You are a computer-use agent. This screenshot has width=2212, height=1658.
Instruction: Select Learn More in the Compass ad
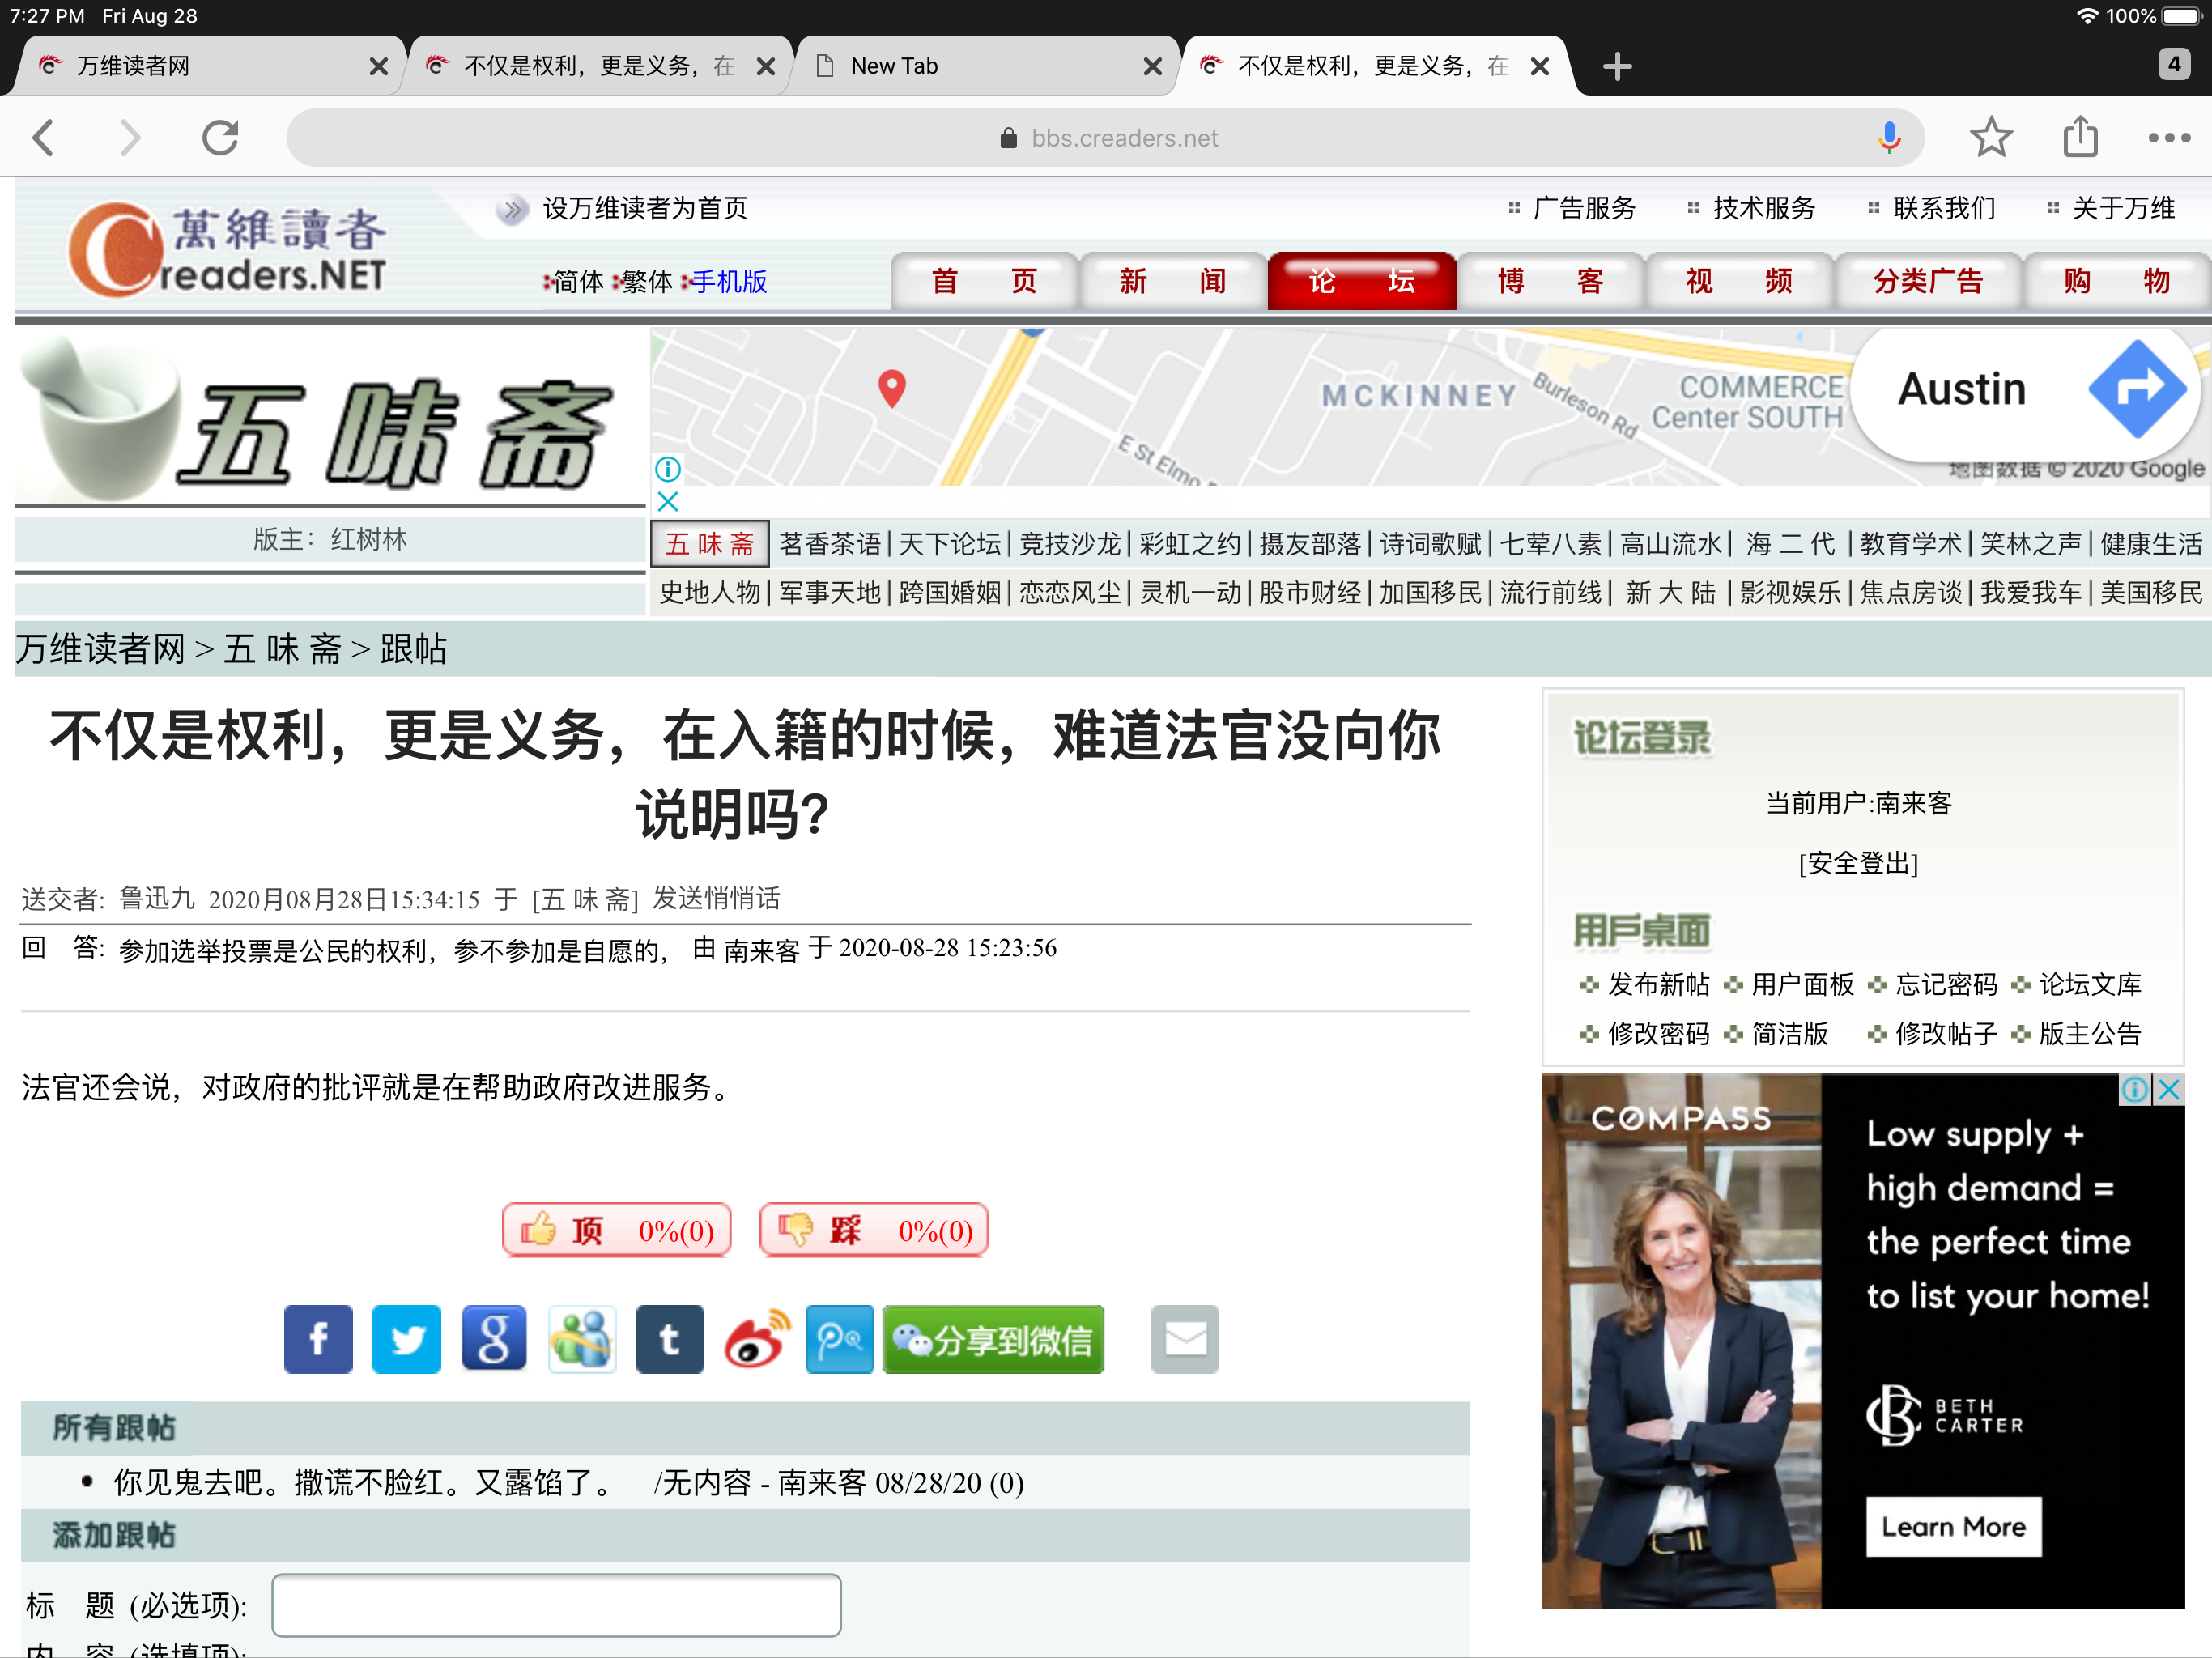[1952, 1527]
